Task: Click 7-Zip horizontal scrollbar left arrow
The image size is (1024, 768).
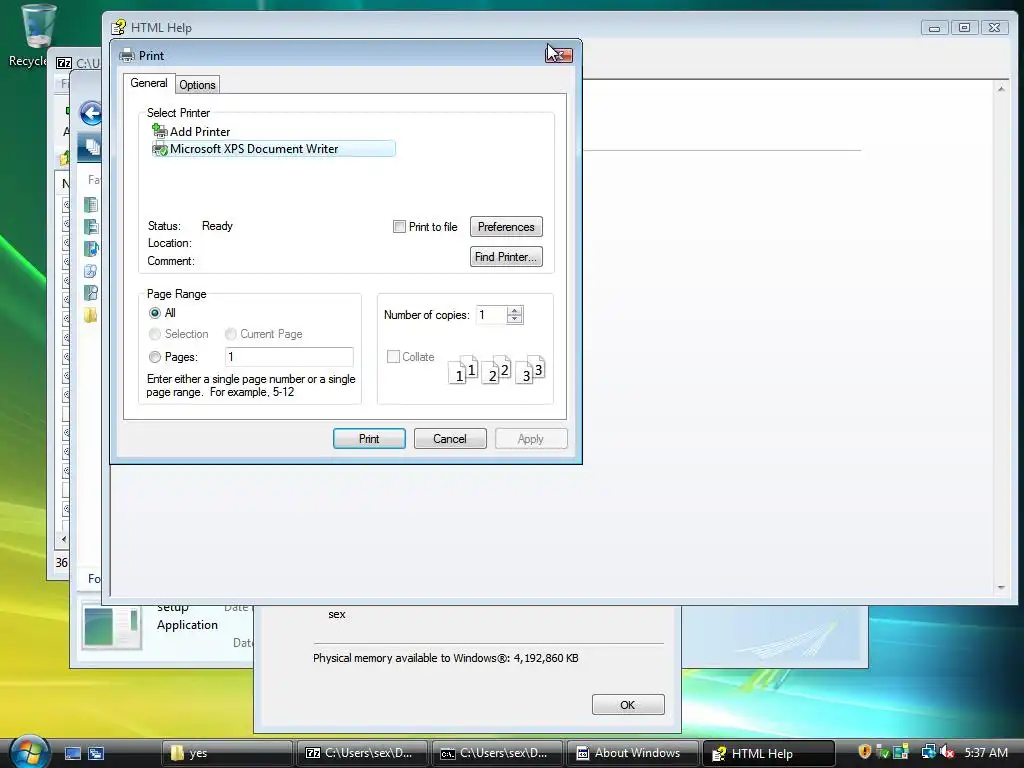Action: tap(63, 539)
